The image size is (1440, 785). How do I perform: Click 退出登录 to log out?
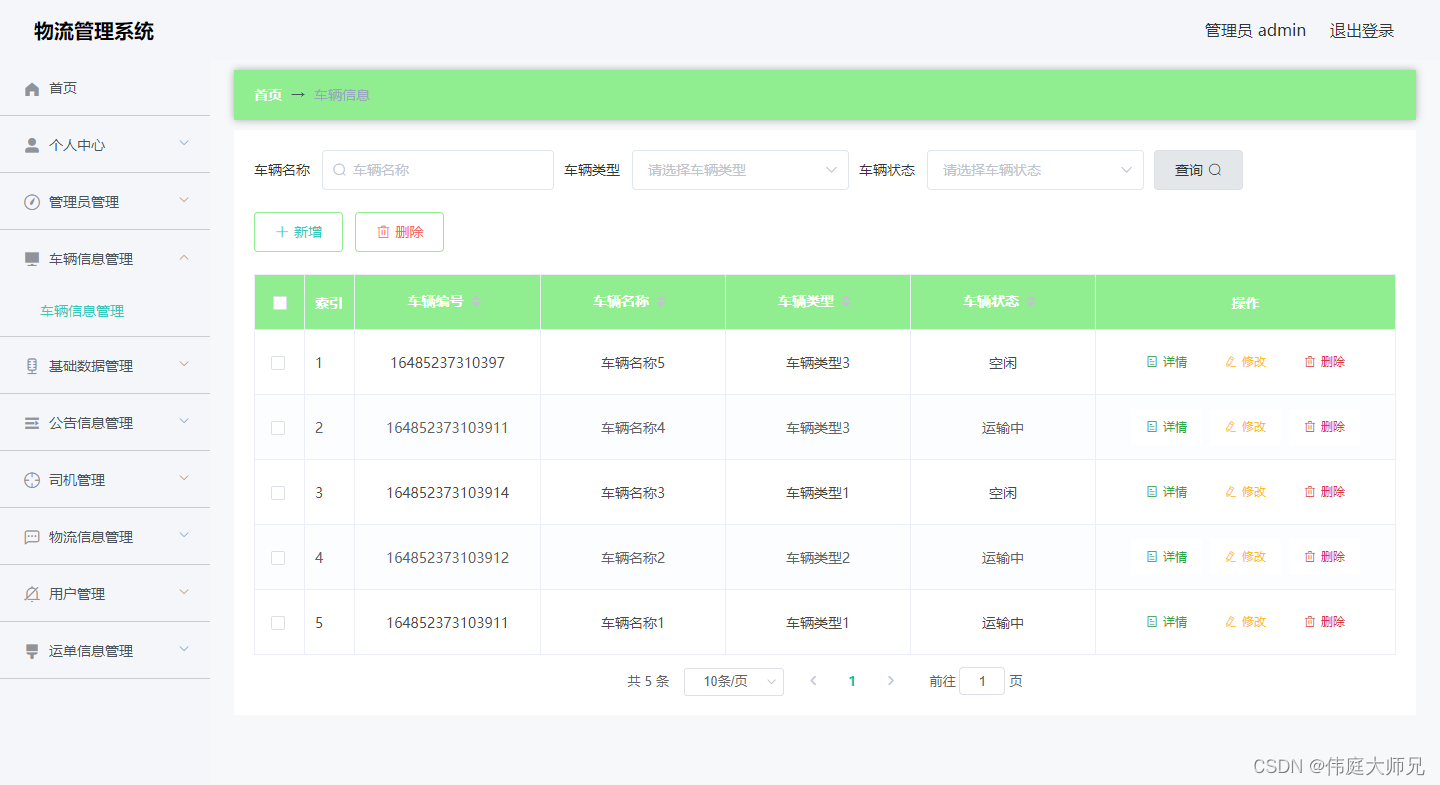tap(1361, 31)
